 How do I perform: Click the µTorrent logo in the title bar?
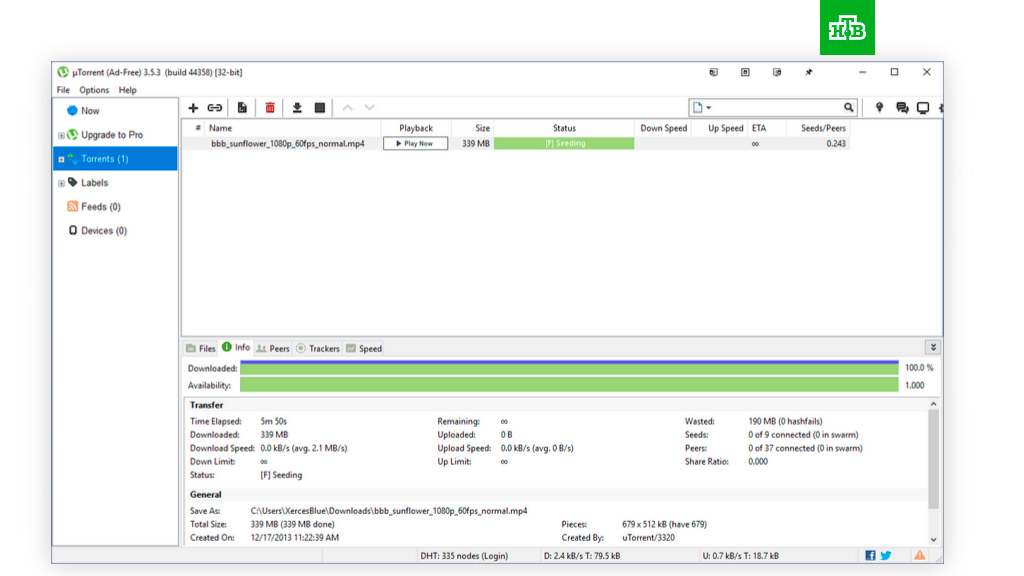coord(63,72)
